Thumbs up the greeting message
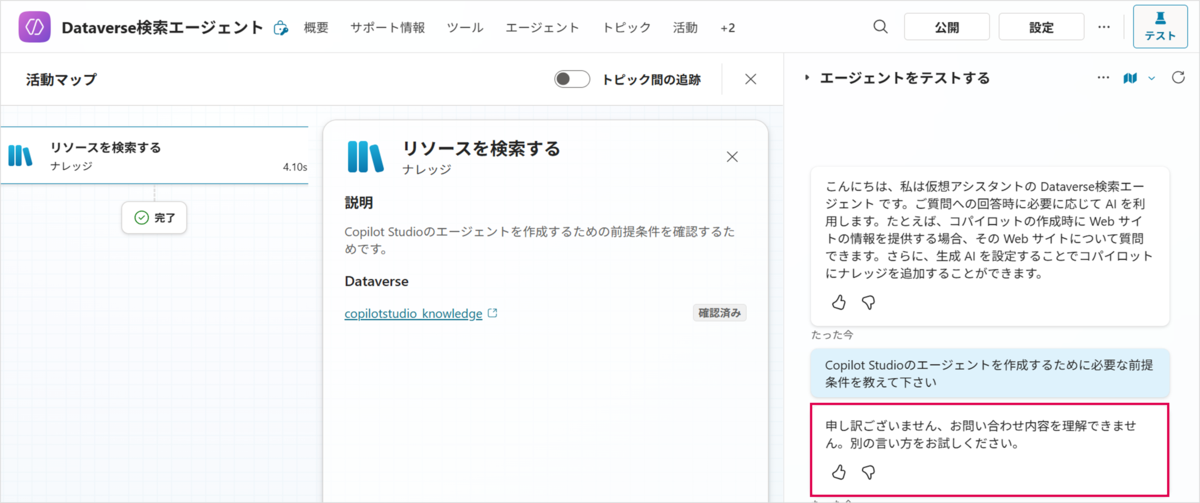 point(839,301)
